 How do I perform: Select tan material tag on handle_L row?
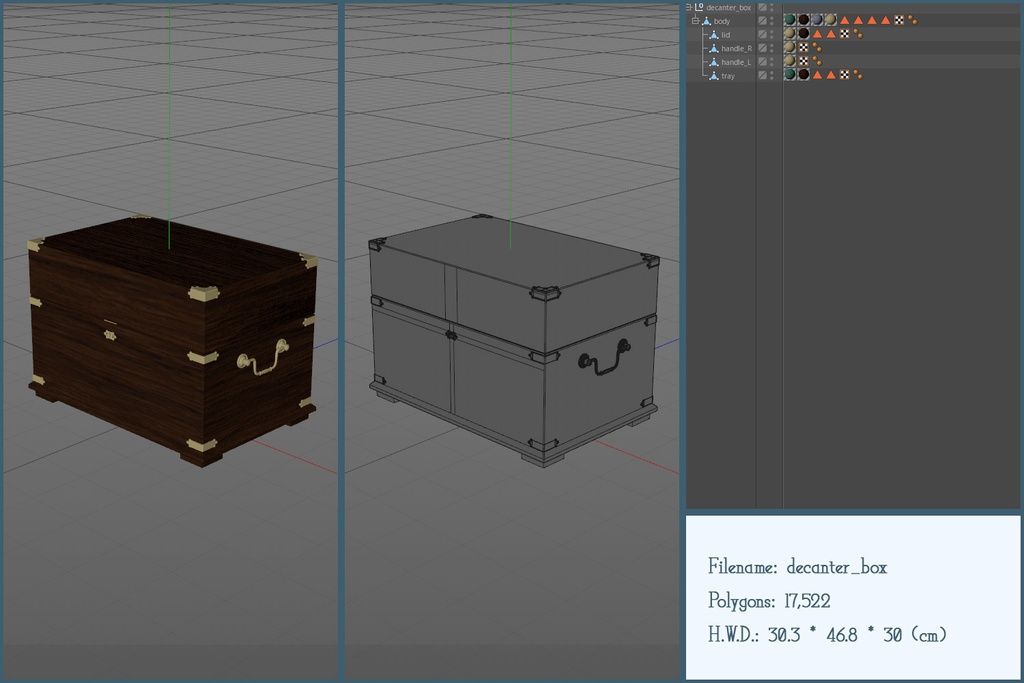click(790, 61)
